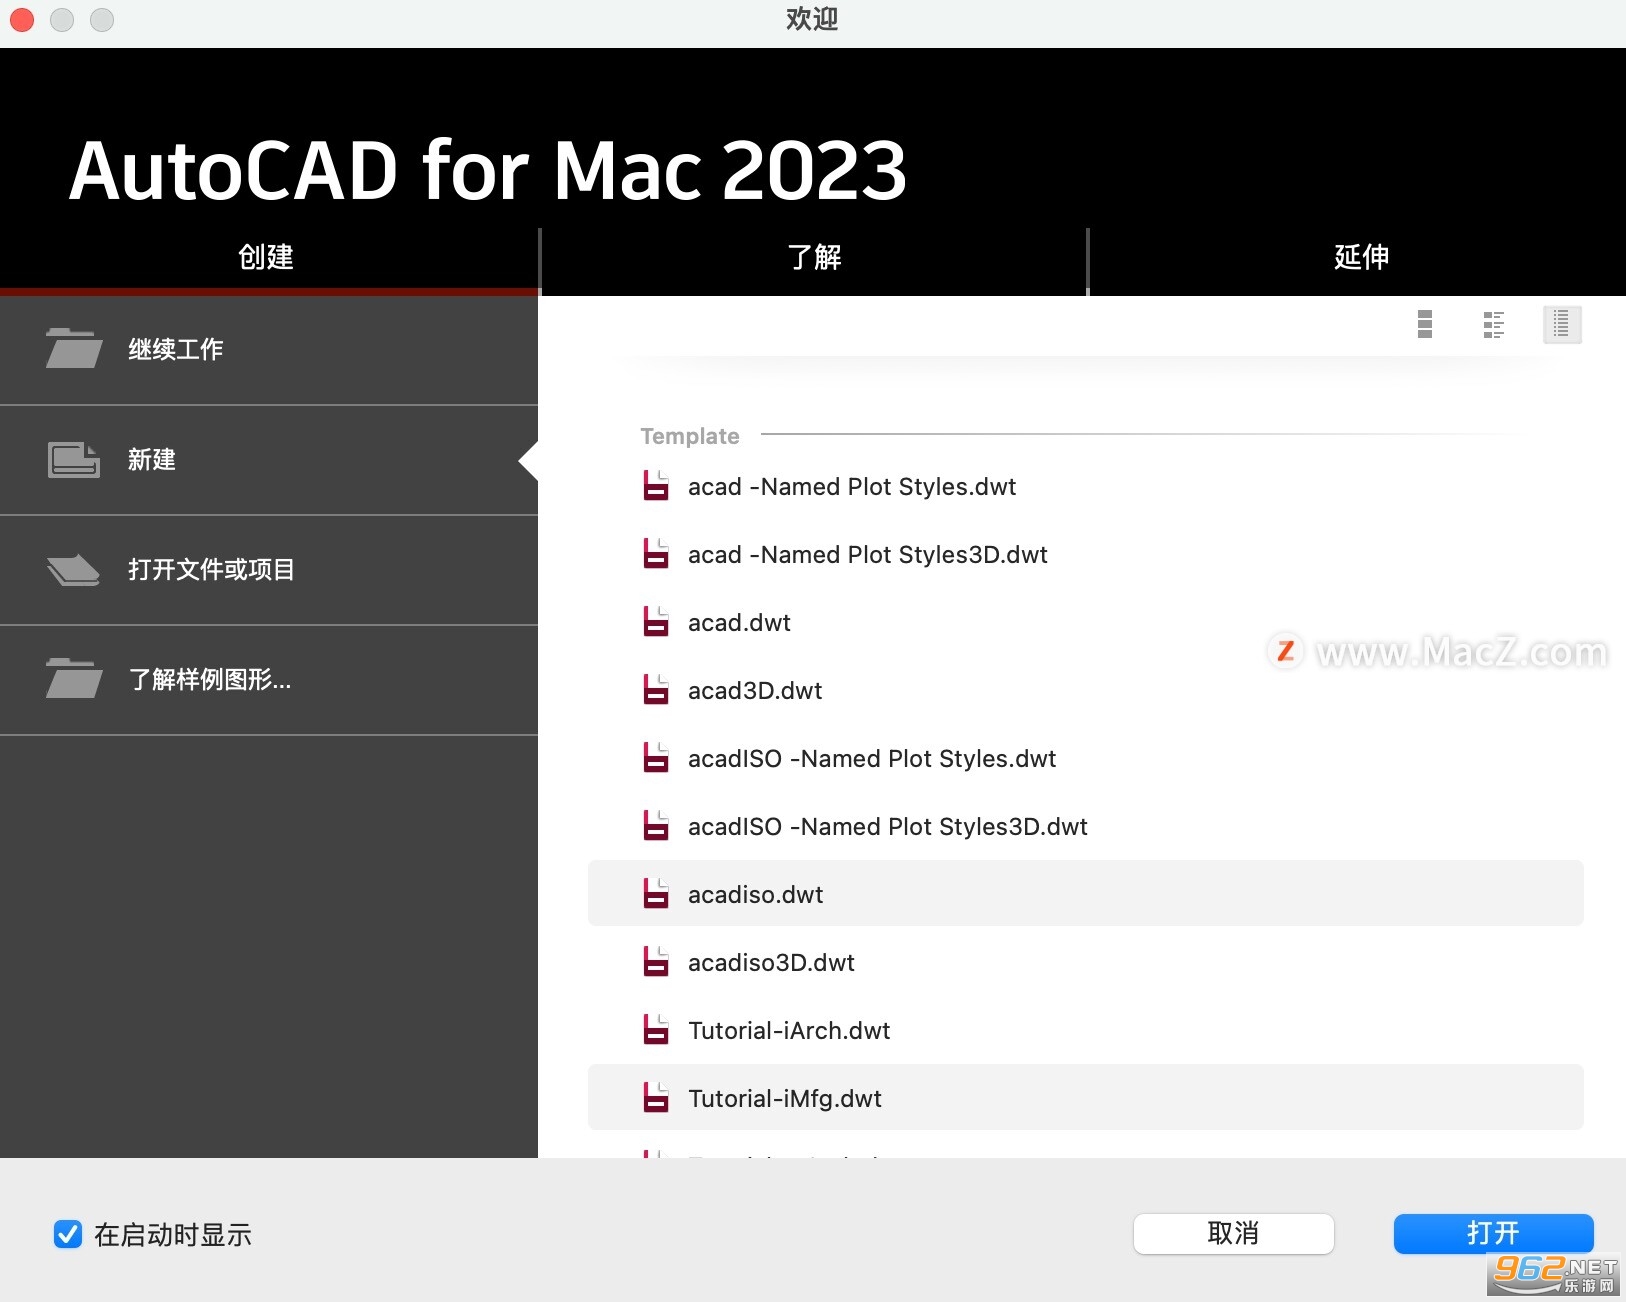This screenshot has height=1302, width=1626.
Task: Open the 延伸 tab
Action: [x=1360, y=257]
